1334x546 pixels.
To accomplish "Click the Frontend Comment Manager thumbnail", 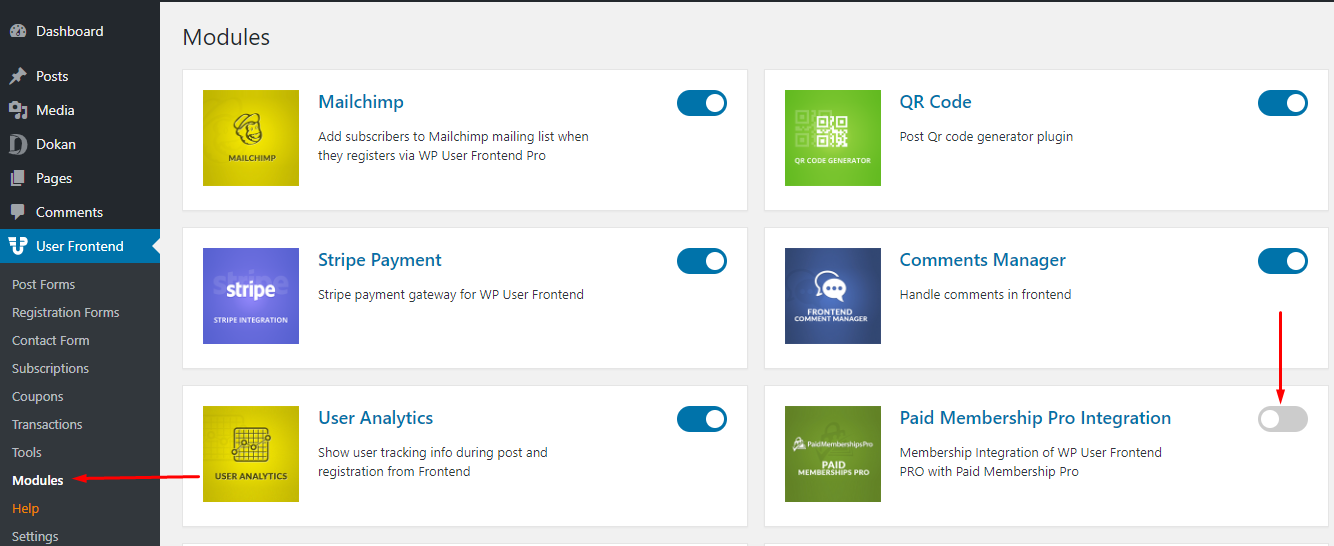I will (x=833, y=296).
